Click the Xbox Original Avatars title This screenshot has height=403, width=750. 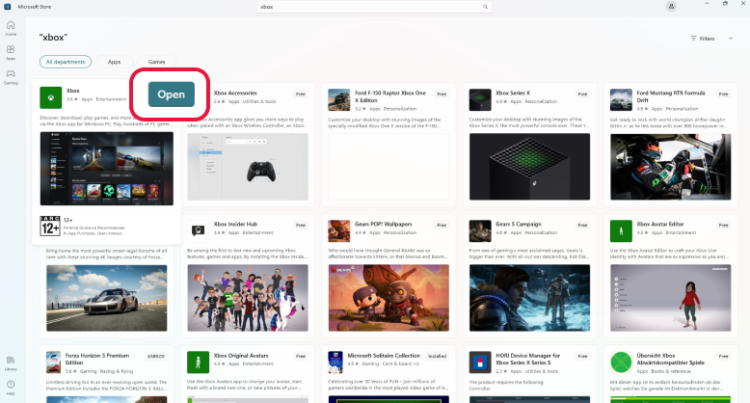[x=241, y=356]
